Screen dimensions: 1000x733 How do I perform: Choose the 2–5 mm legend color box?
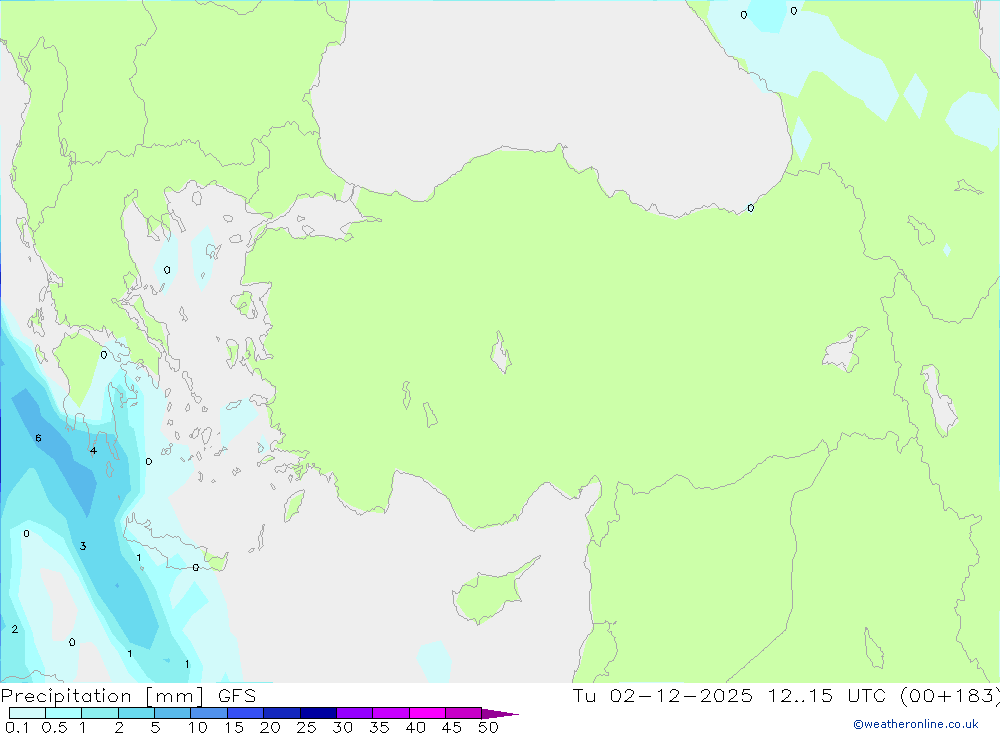(x=136, y=713)
